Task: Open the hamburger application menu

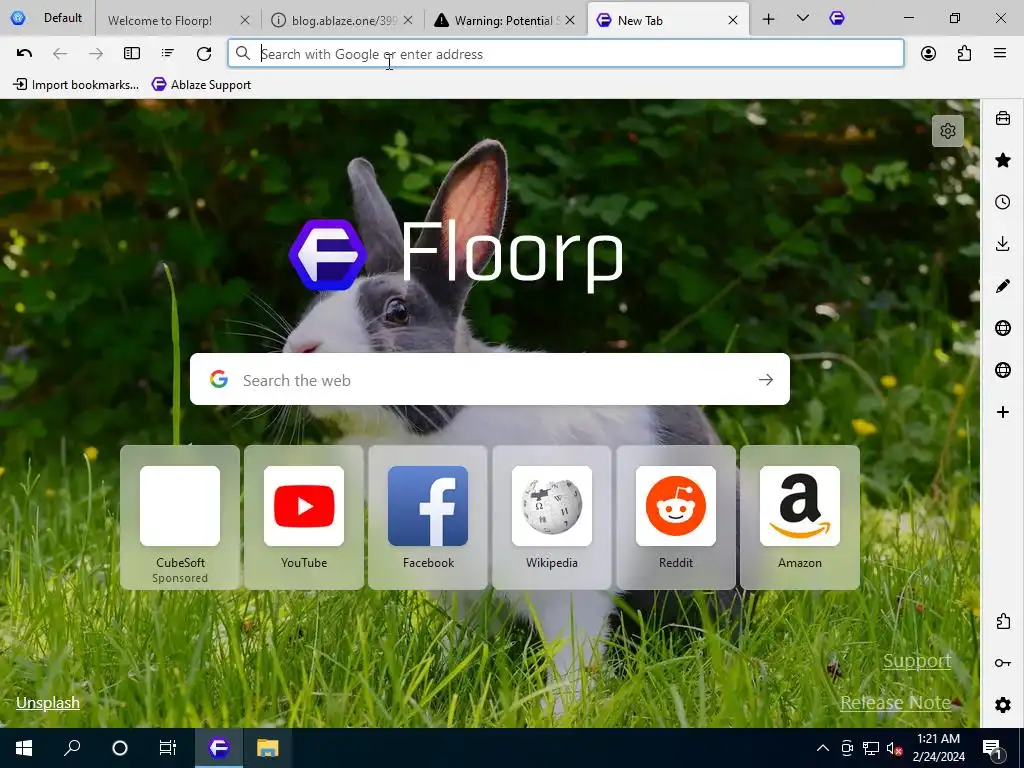Action: [x=1000, y=54]
